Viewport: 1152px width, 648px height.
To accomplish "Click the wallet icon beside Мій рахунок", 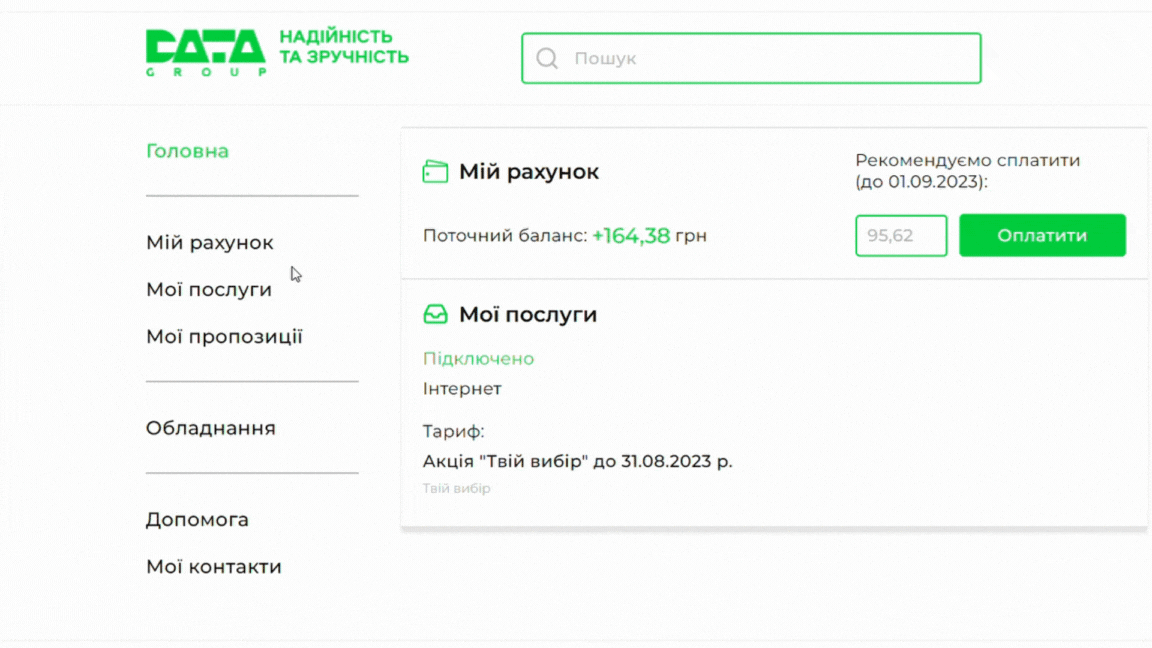I will pos(435,172).
